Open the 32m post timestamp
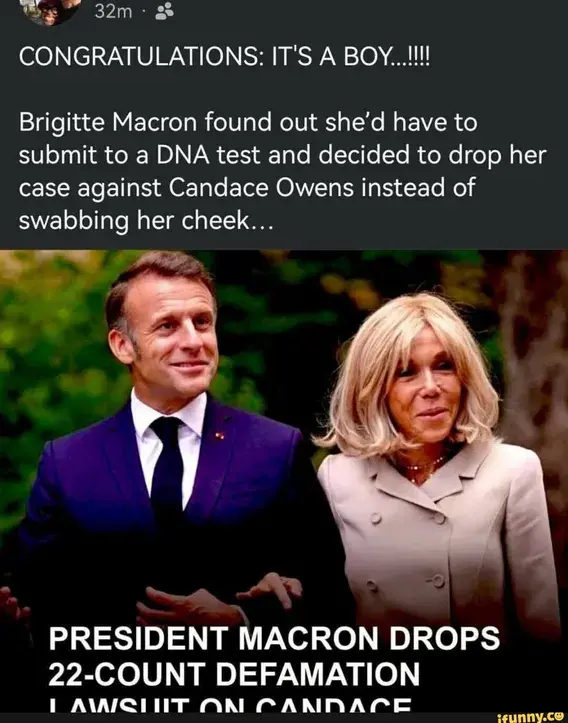568x723 pixels. pos(113,12)
